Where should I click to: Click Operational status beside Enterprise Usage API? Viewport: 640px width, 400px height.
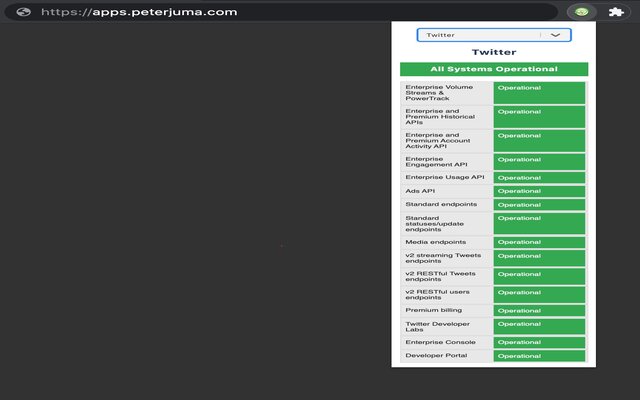538,178
